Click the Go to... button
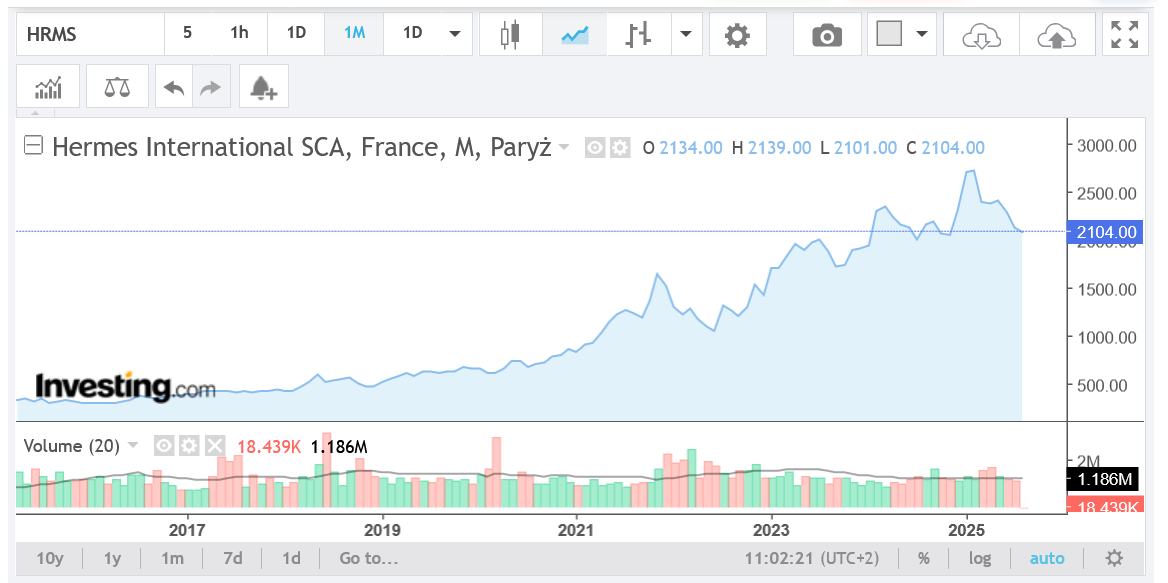The image size is (1168, 583). [368, 558]
